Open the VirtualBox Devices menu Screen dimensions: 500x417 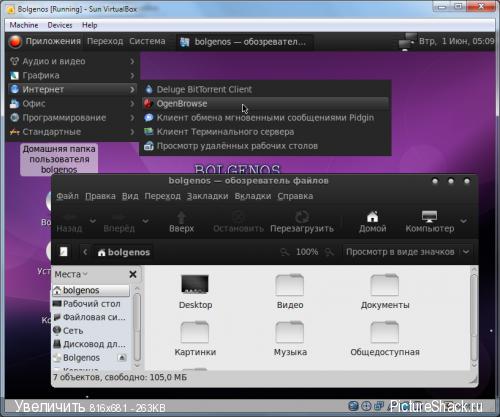pos(60,25)
